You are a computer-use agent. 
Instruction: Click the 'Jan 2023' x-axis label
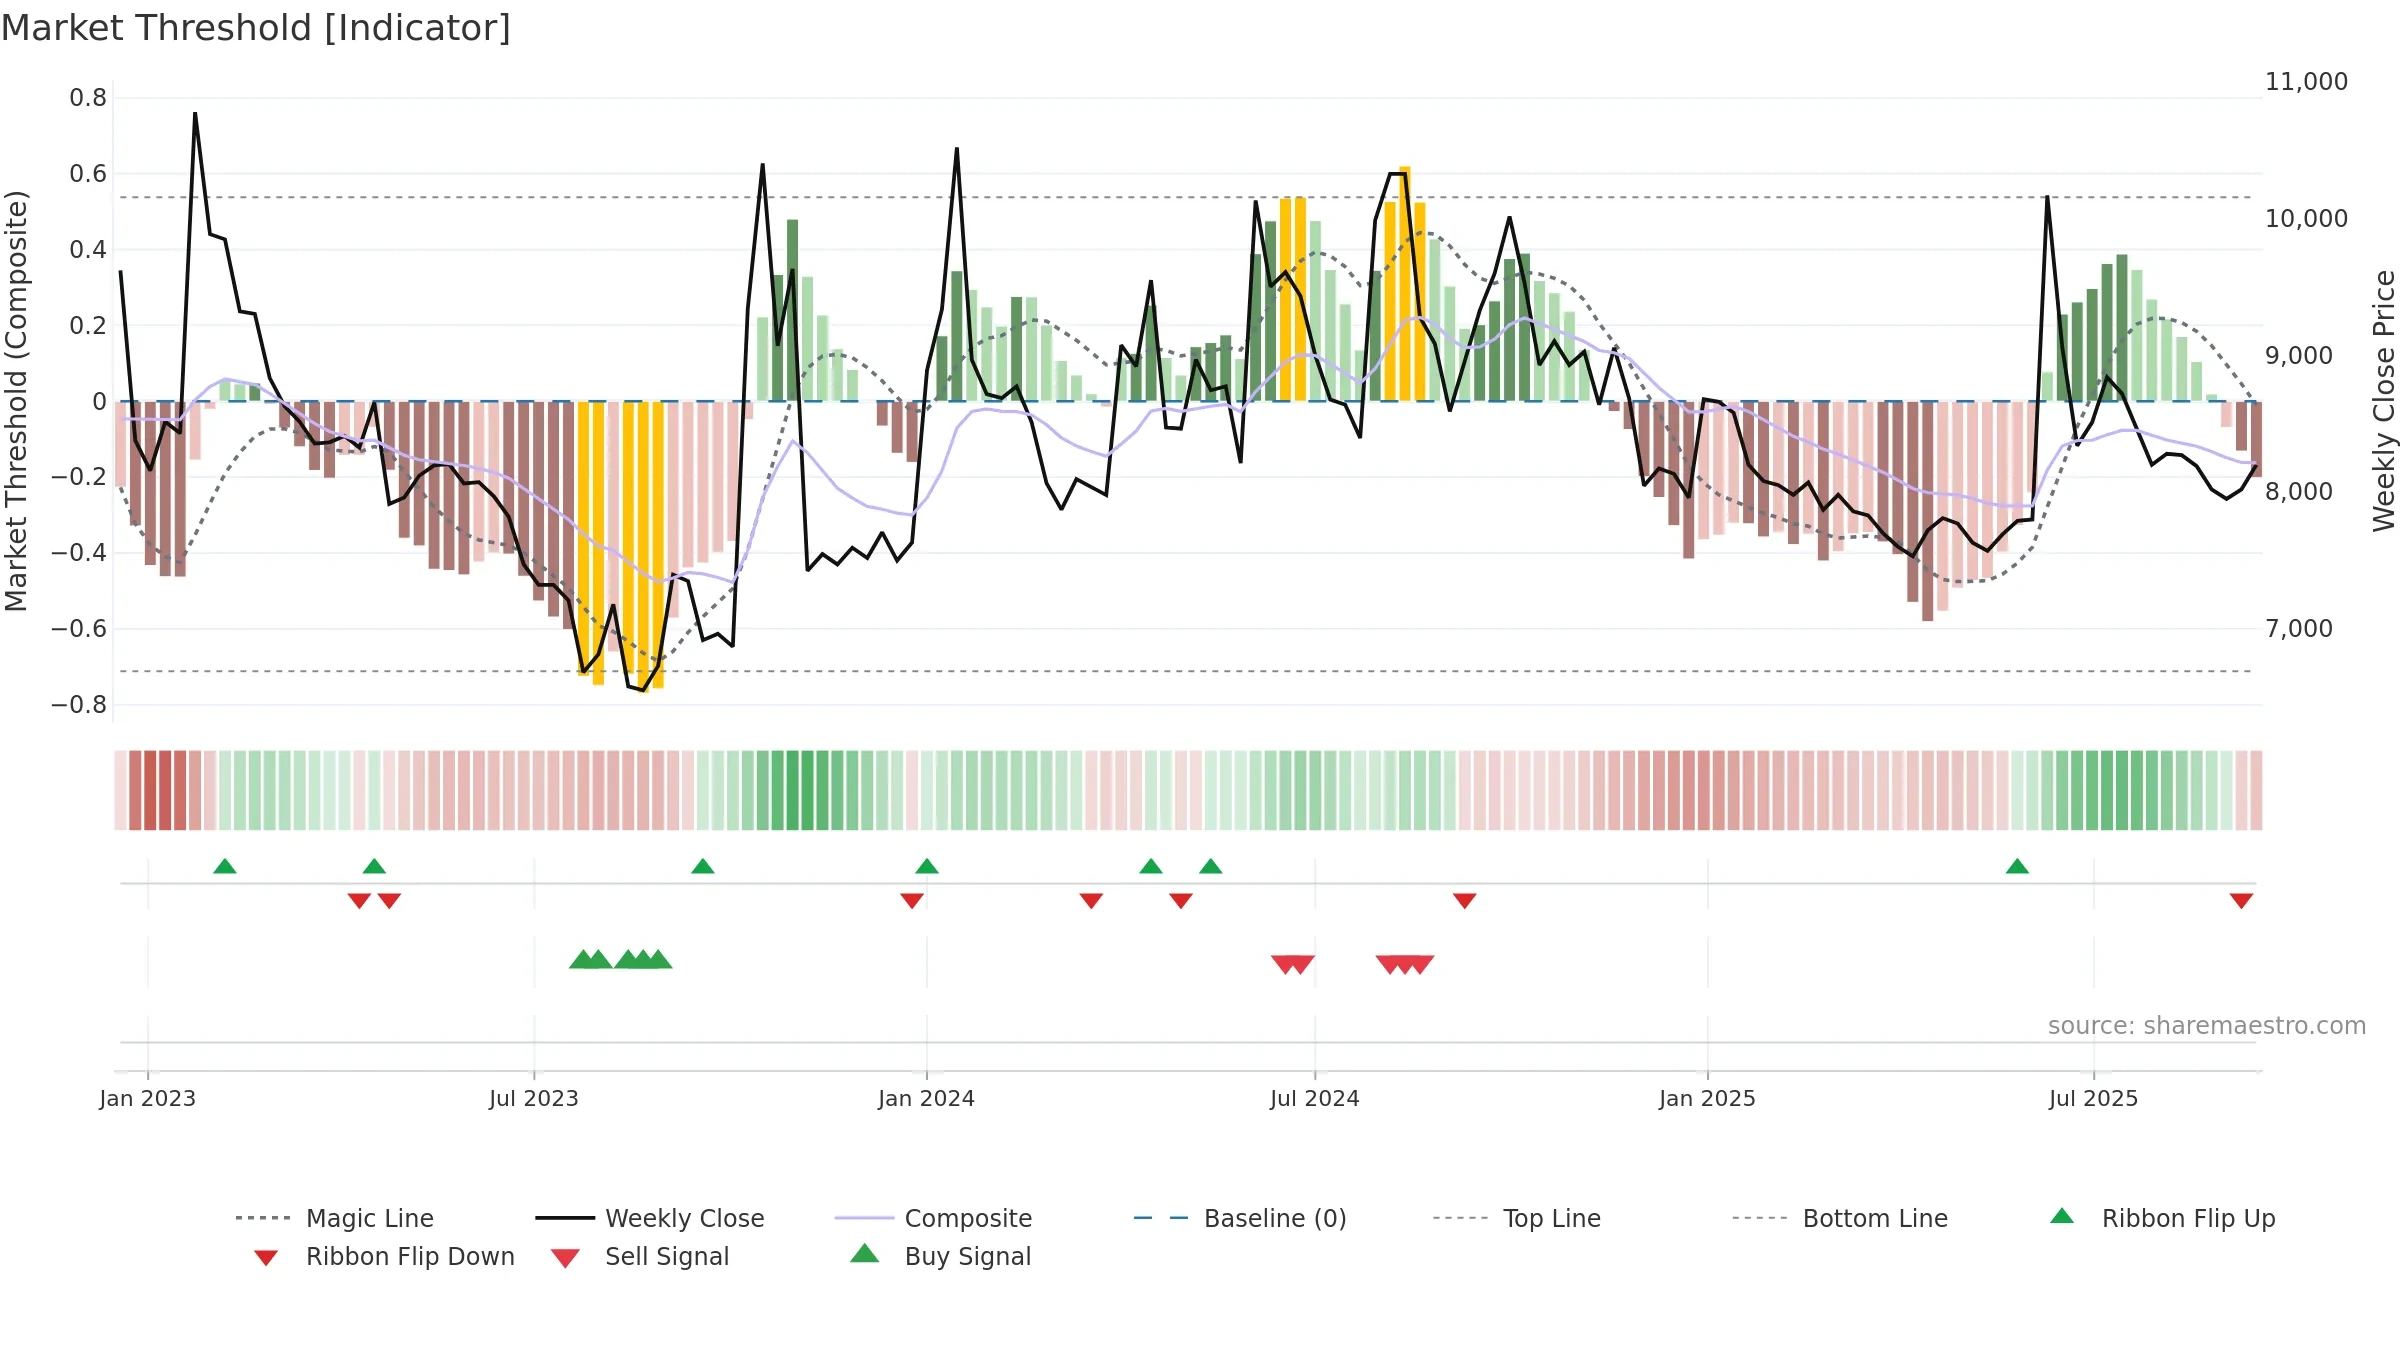coord(148,1099)
